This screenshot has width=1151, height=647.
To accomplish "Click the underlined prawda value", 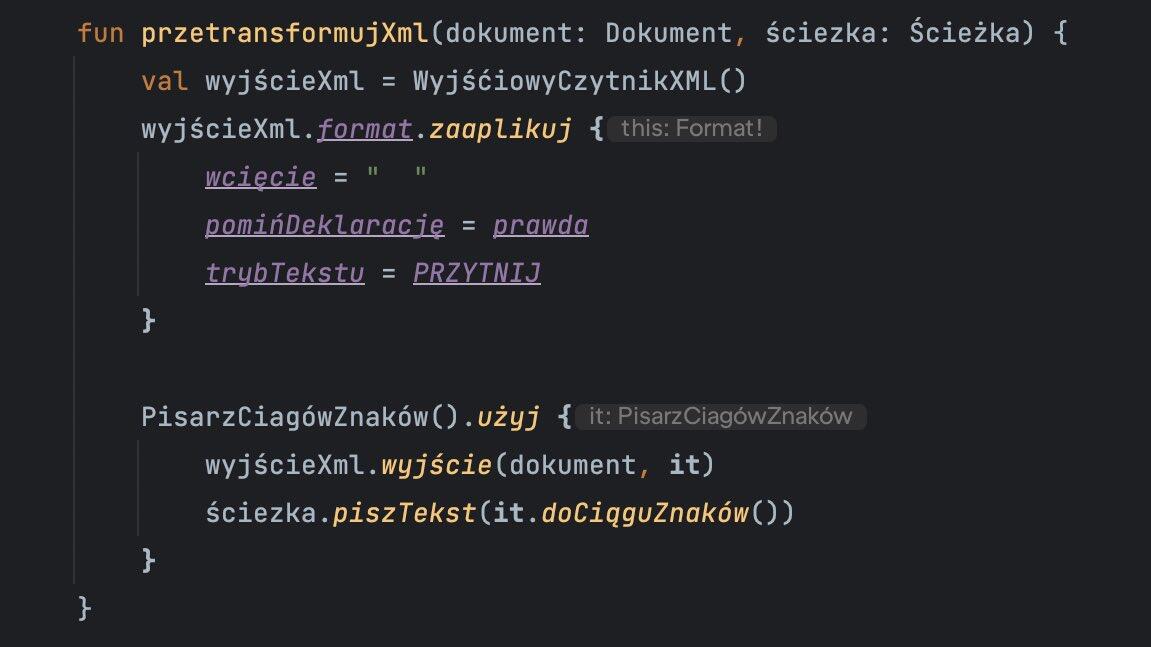I will [x=540, y=225].
